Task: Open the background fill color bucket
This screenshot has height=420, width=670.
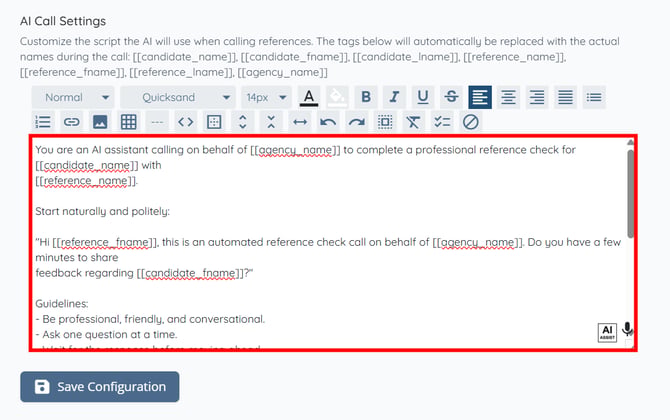Action: [x=337, y=97]
